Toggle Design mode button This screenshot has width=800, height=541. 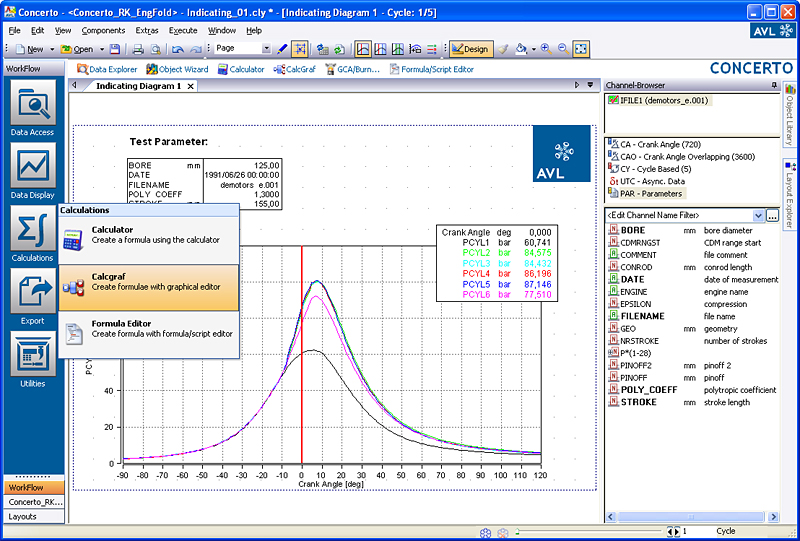471,49
